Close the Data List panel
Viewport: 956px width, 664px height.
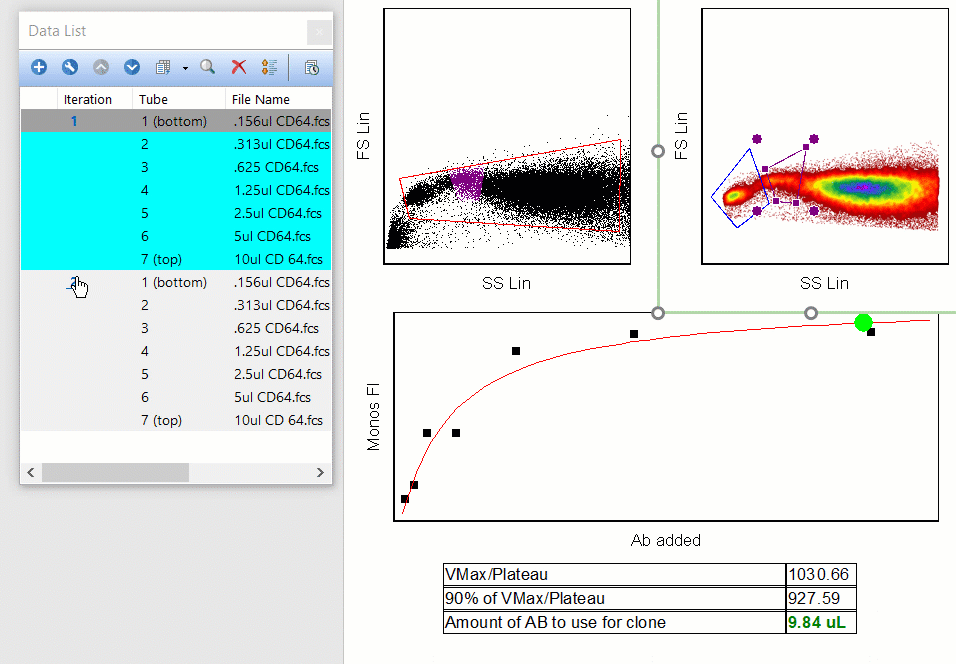pyautogui.click(x=318, y=31)
